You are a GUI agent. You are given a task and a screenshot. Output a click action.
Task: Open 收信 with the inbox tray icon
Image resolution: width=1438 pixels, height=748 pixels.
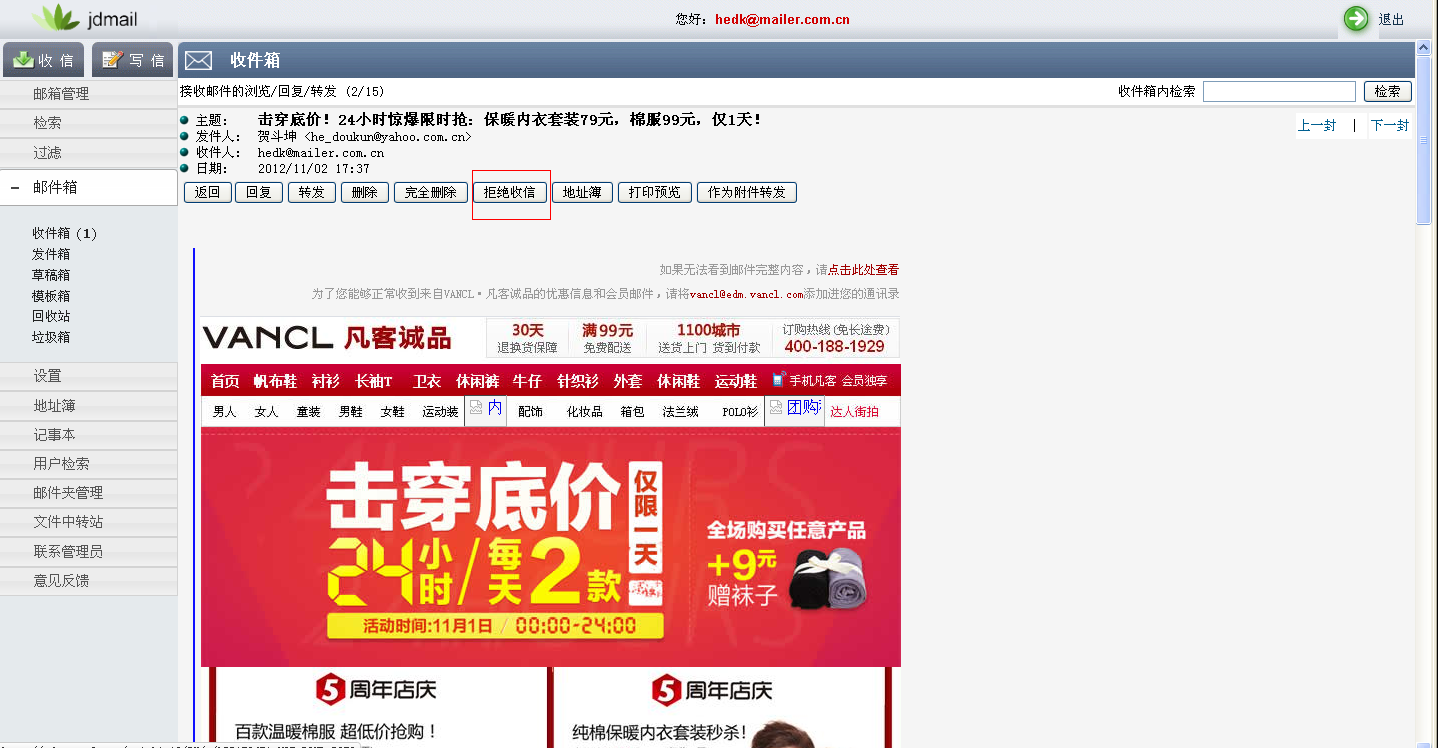[44, 60]
